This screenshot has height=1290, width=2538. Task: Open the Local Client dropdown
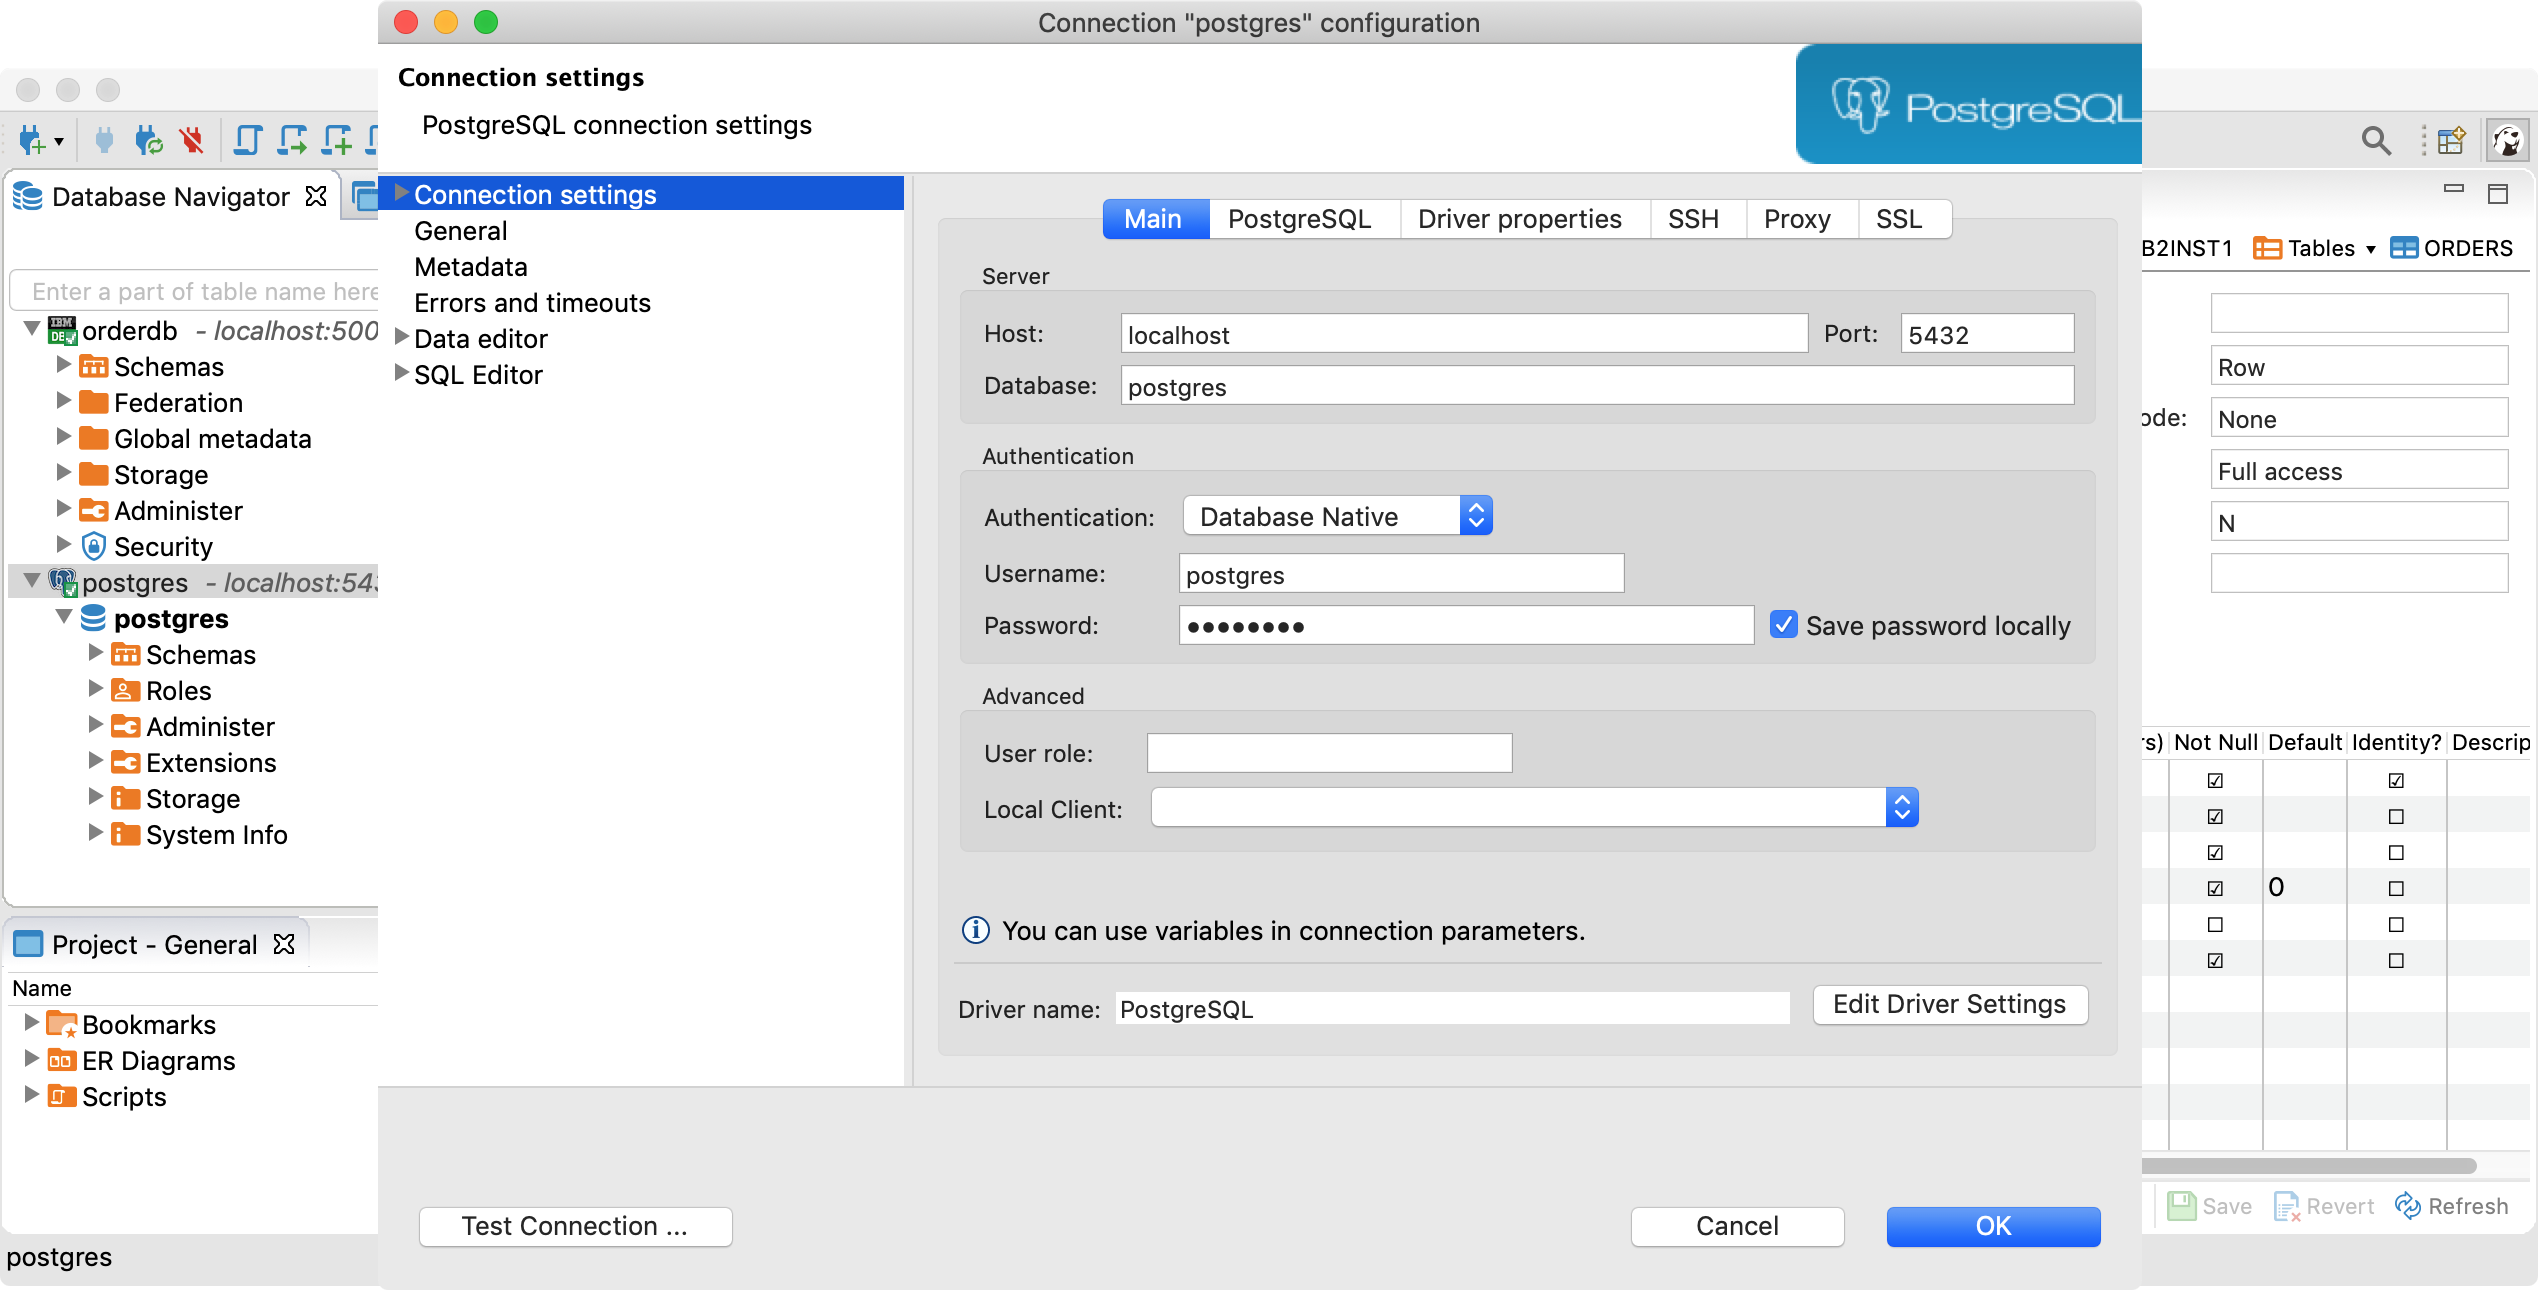(x=1534, y=808)
